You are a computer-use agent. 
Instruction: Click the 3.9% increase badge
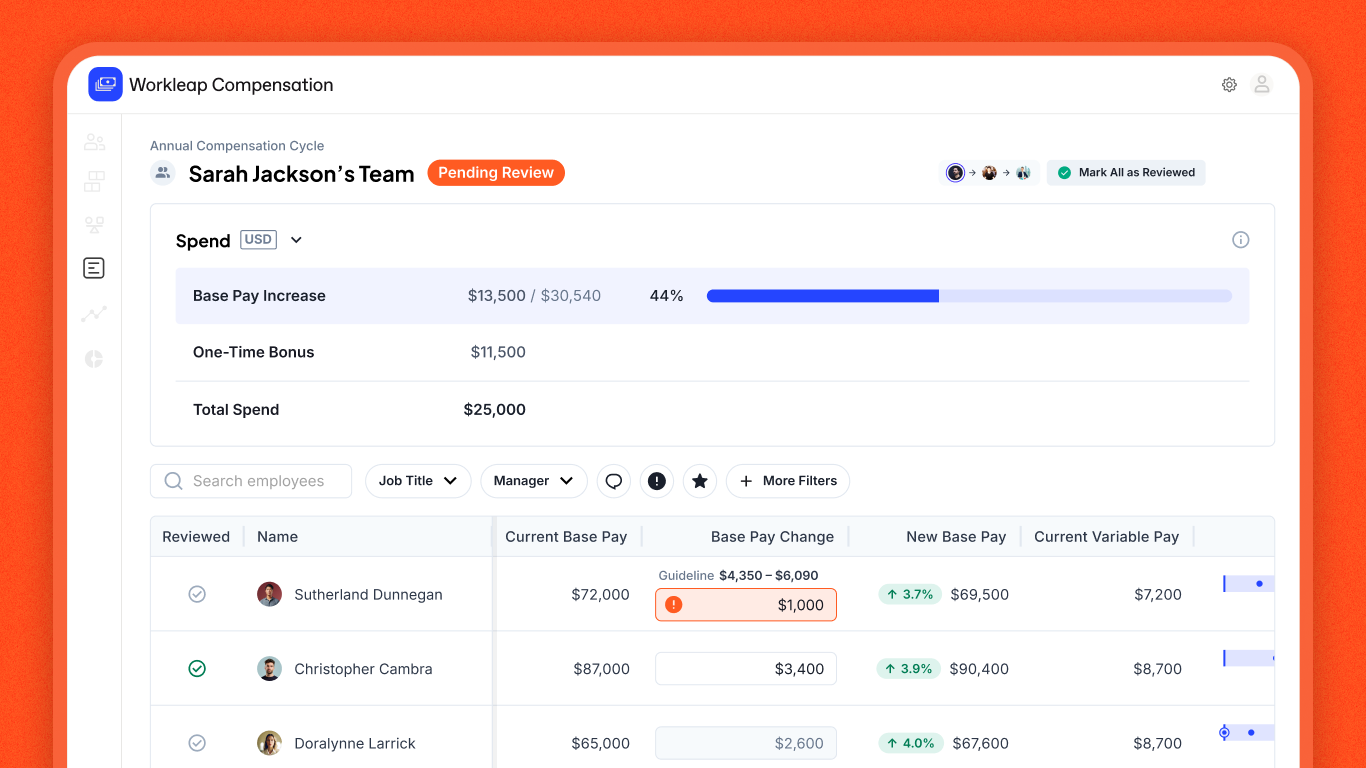coord(909,669)
